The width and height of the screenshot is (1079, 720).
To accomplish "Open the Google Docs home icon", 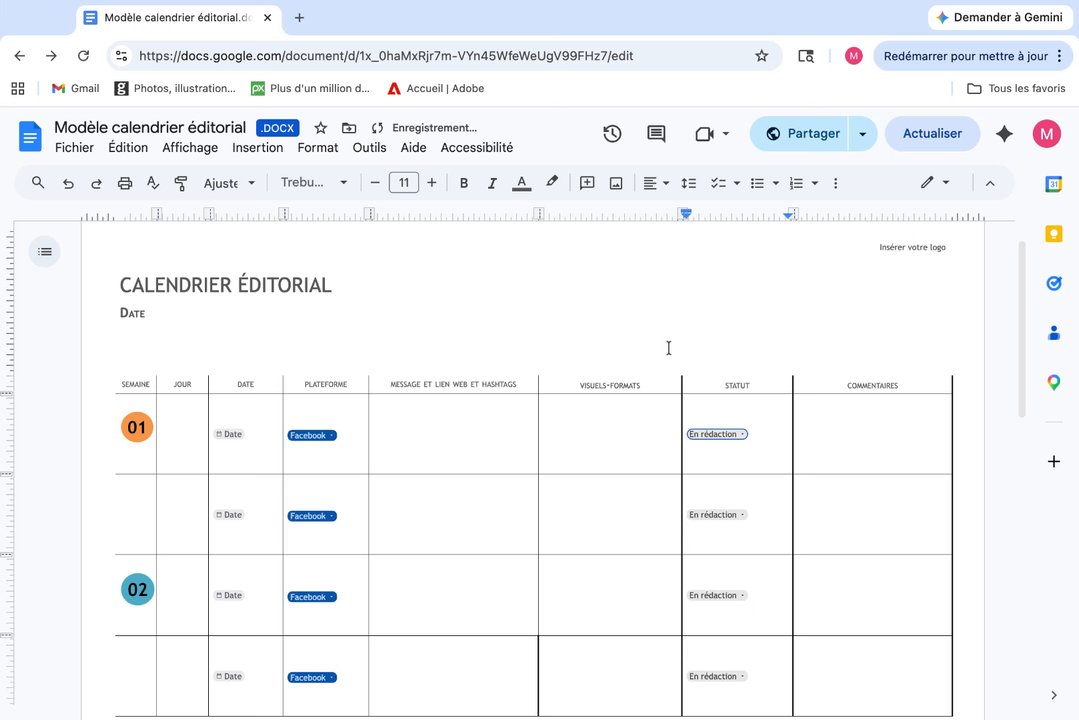I will point(30,136).
